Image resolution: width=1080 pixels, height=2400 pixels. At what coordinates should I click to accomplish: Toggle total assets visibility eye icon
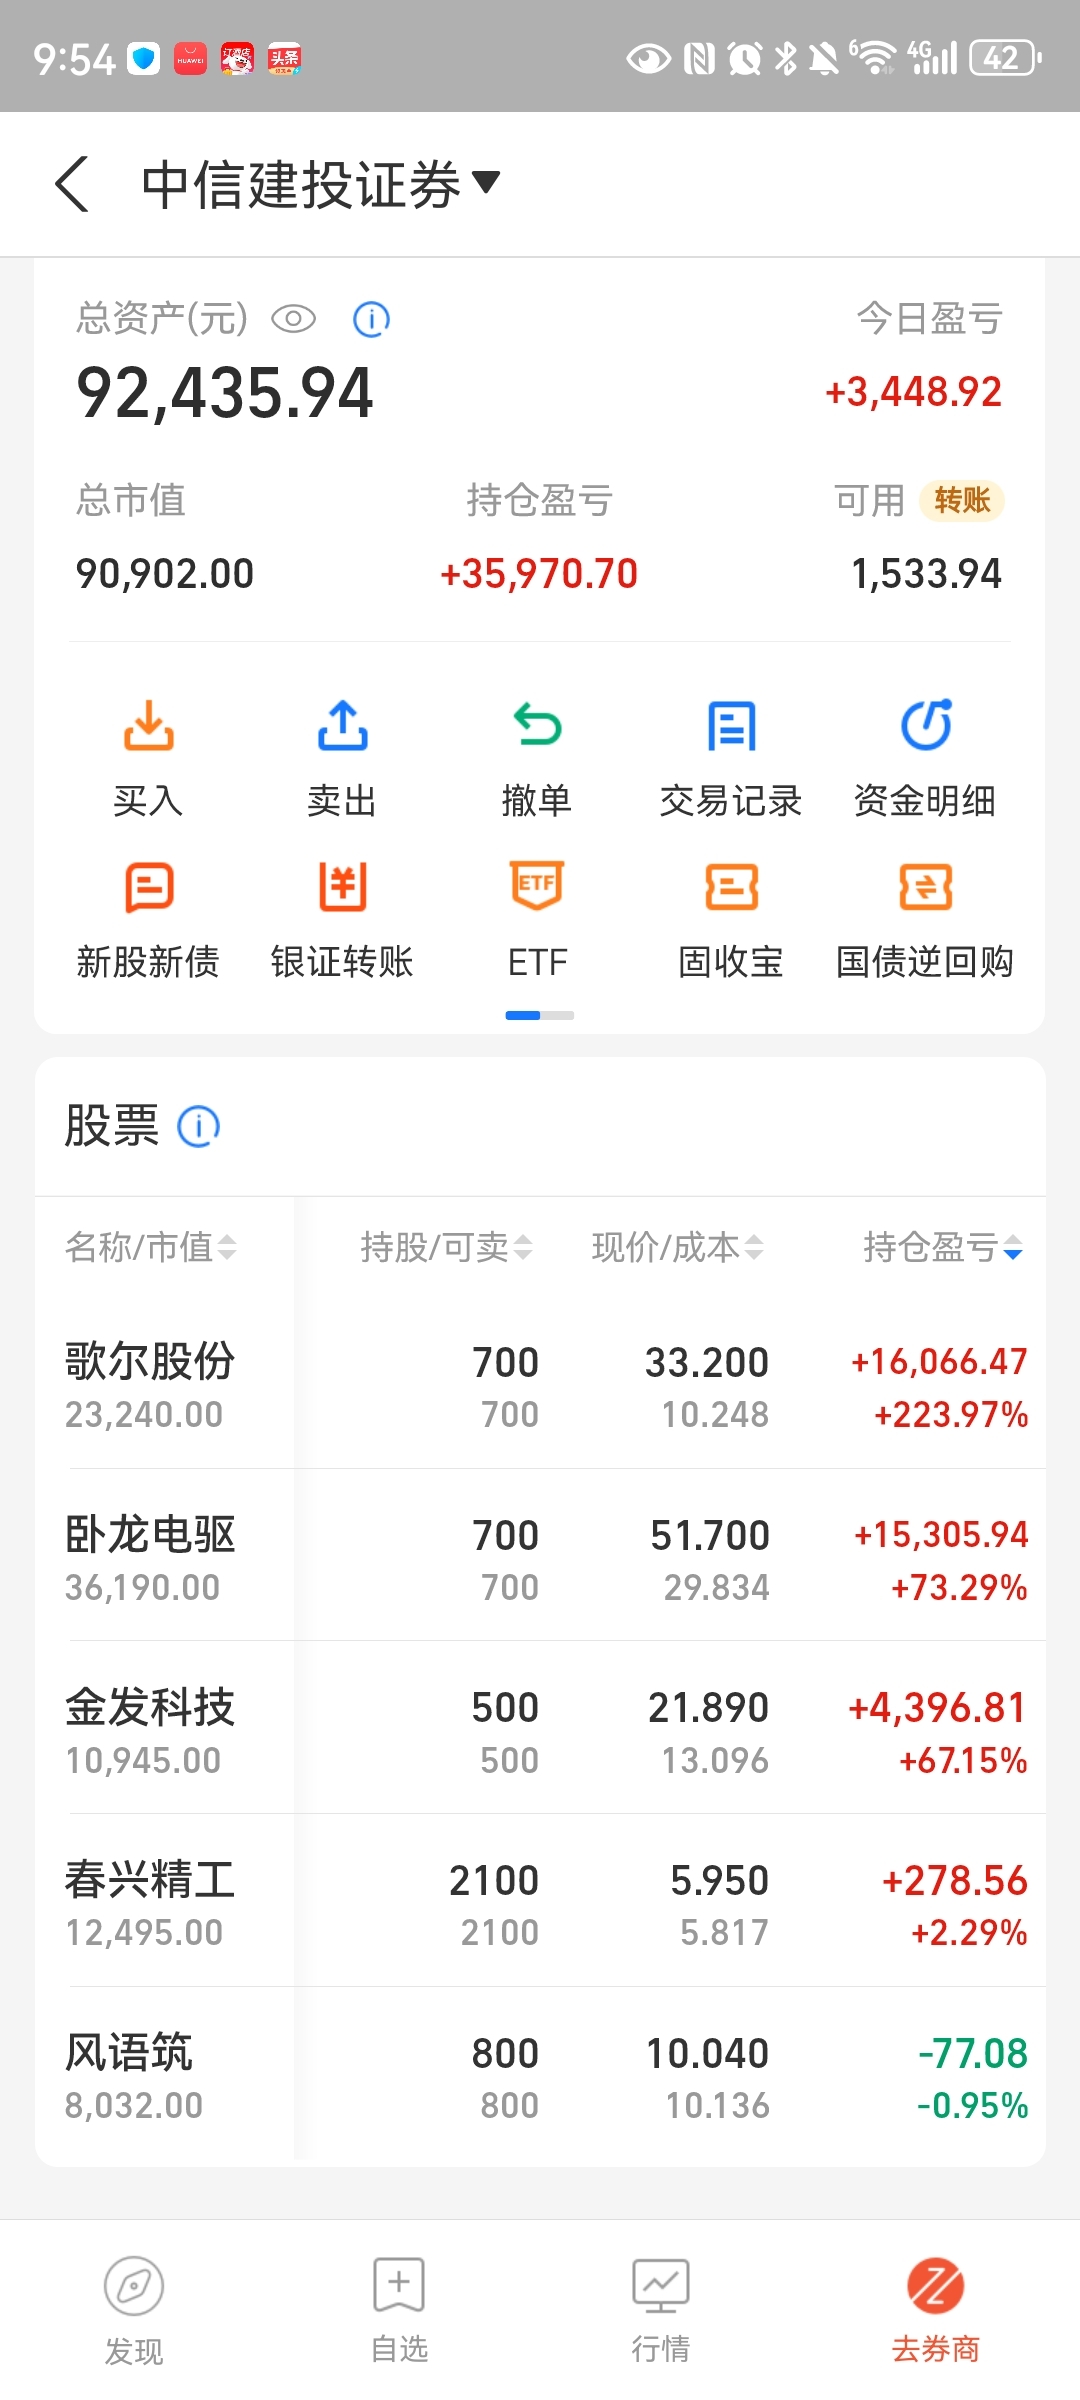click(x=293, y=320)
